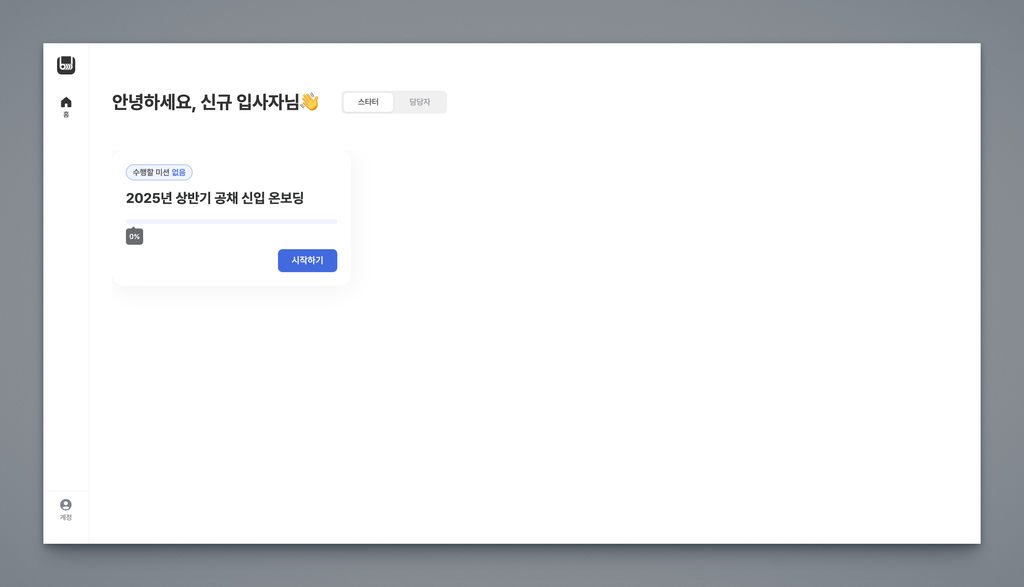The height and width of the screenshot is (587, 1024).
Task: Click the 안녕하세요, 신규 입사자님 greeting
Action: coord(216,102)
